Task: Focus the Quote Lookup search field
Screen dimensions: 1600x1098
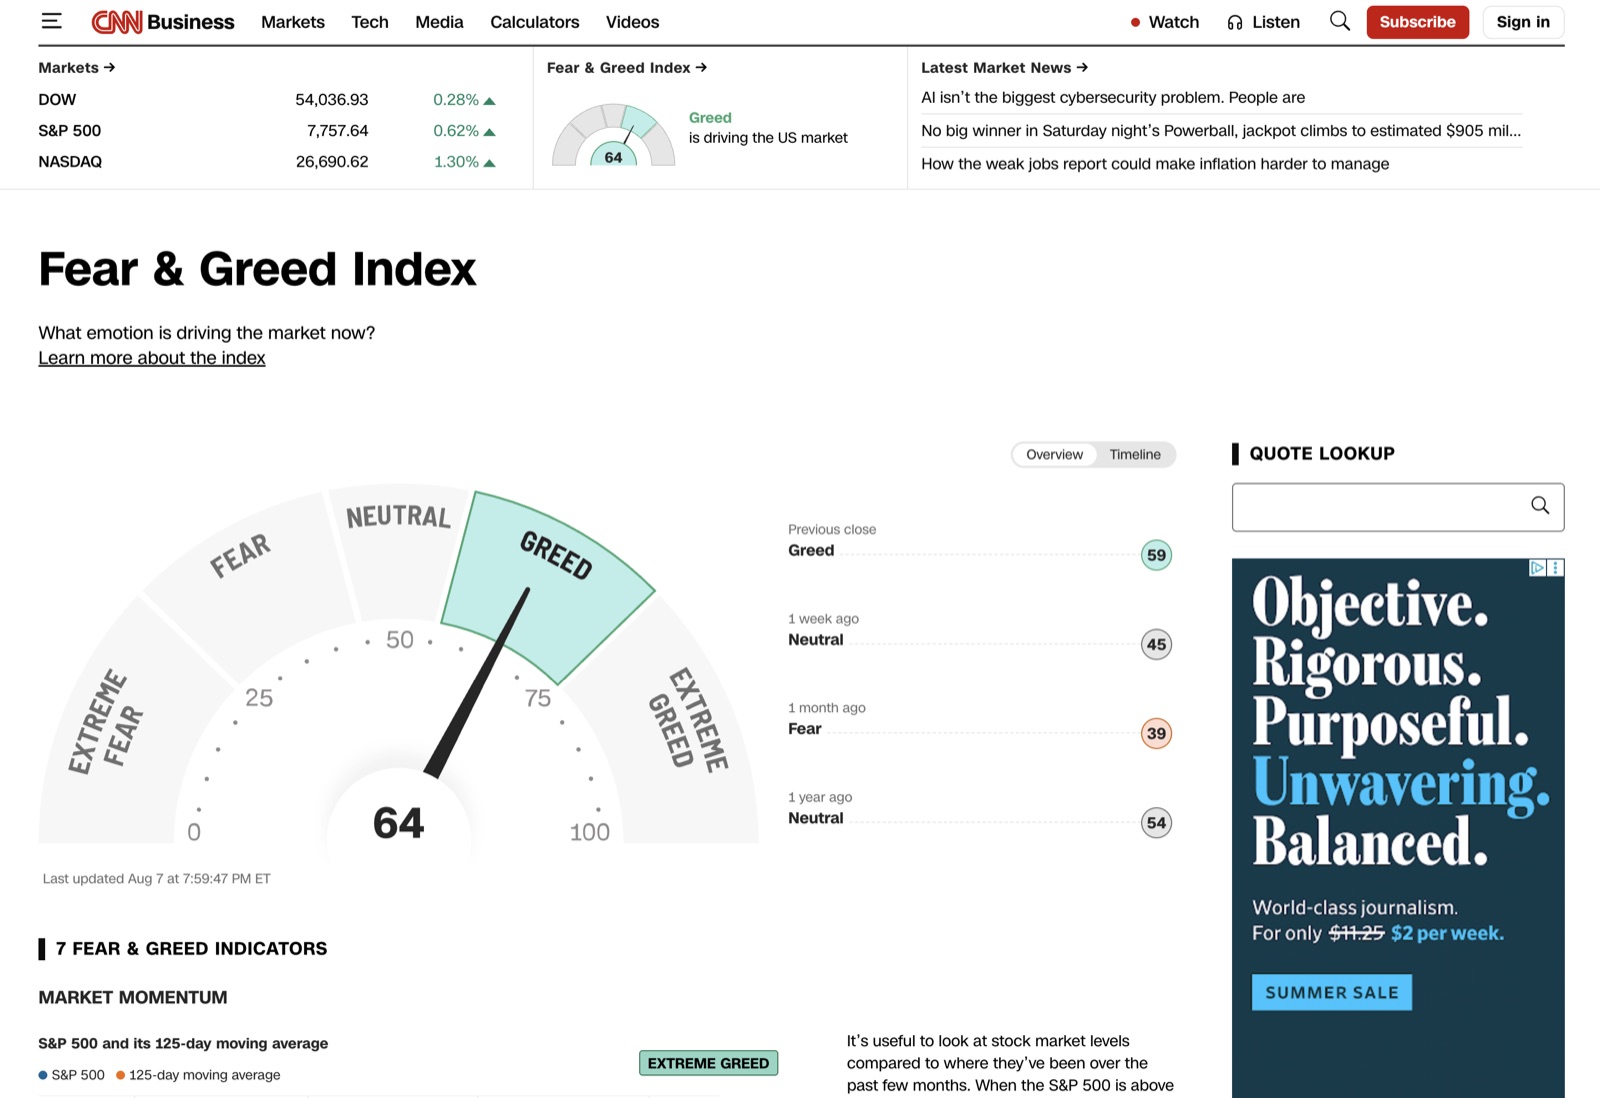Action: (1398, 507)
